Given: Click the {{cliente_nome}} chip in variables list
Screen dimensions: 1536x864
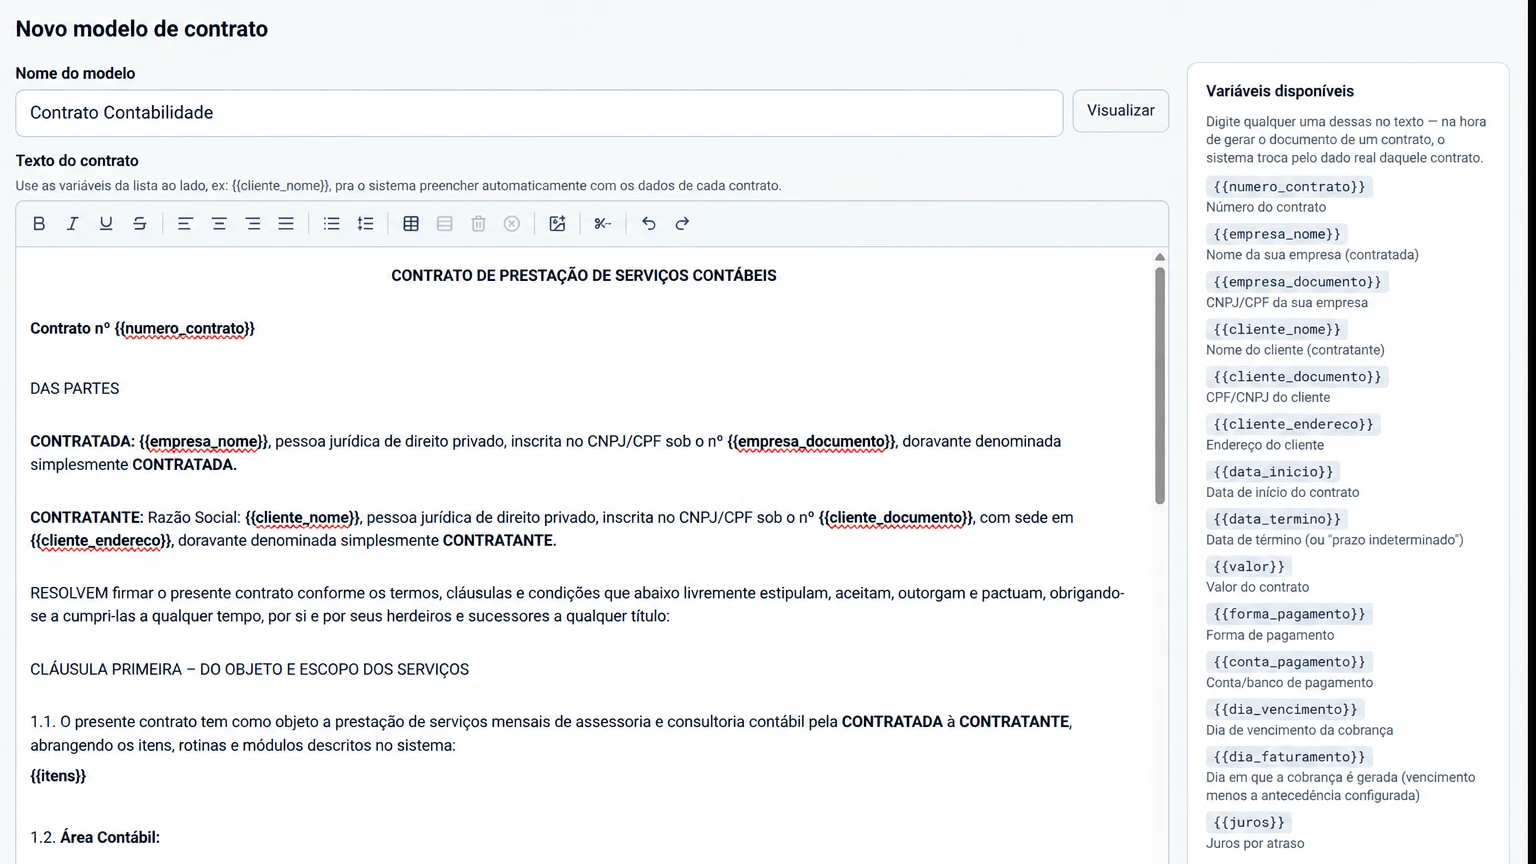Looking at the screenshot, I should tap(1277, 329).
